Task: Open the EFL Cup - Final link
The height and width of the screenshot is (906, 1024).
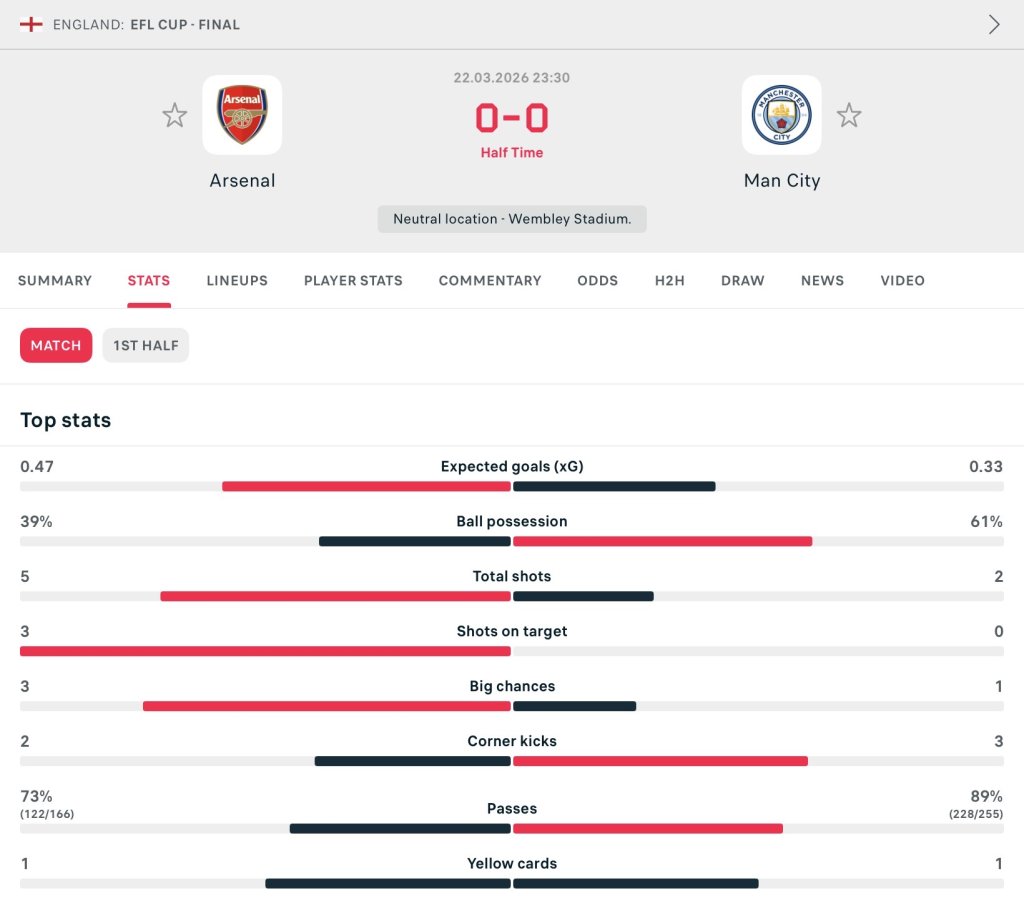Action: point(185,24)
